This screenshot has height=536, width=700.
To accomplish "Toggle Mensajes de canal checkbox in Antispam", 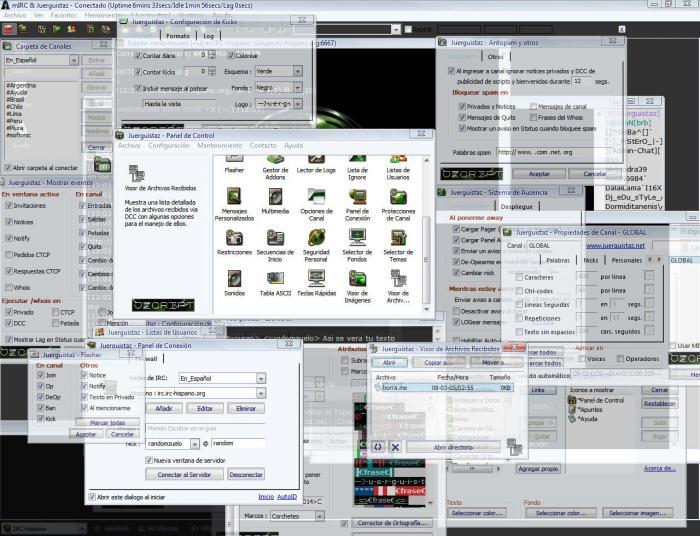I will pyautogui.click(x=533, y=106).
